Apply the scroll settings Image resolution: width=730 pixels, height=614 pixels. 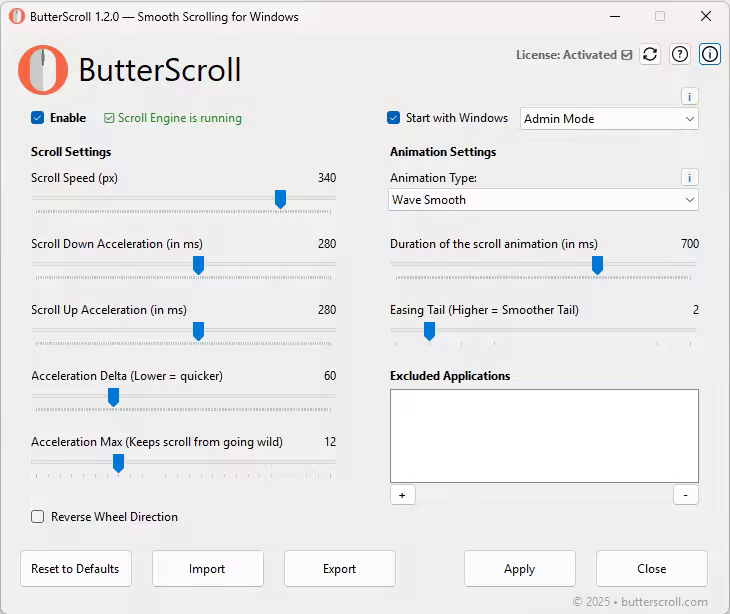(519, 569)
